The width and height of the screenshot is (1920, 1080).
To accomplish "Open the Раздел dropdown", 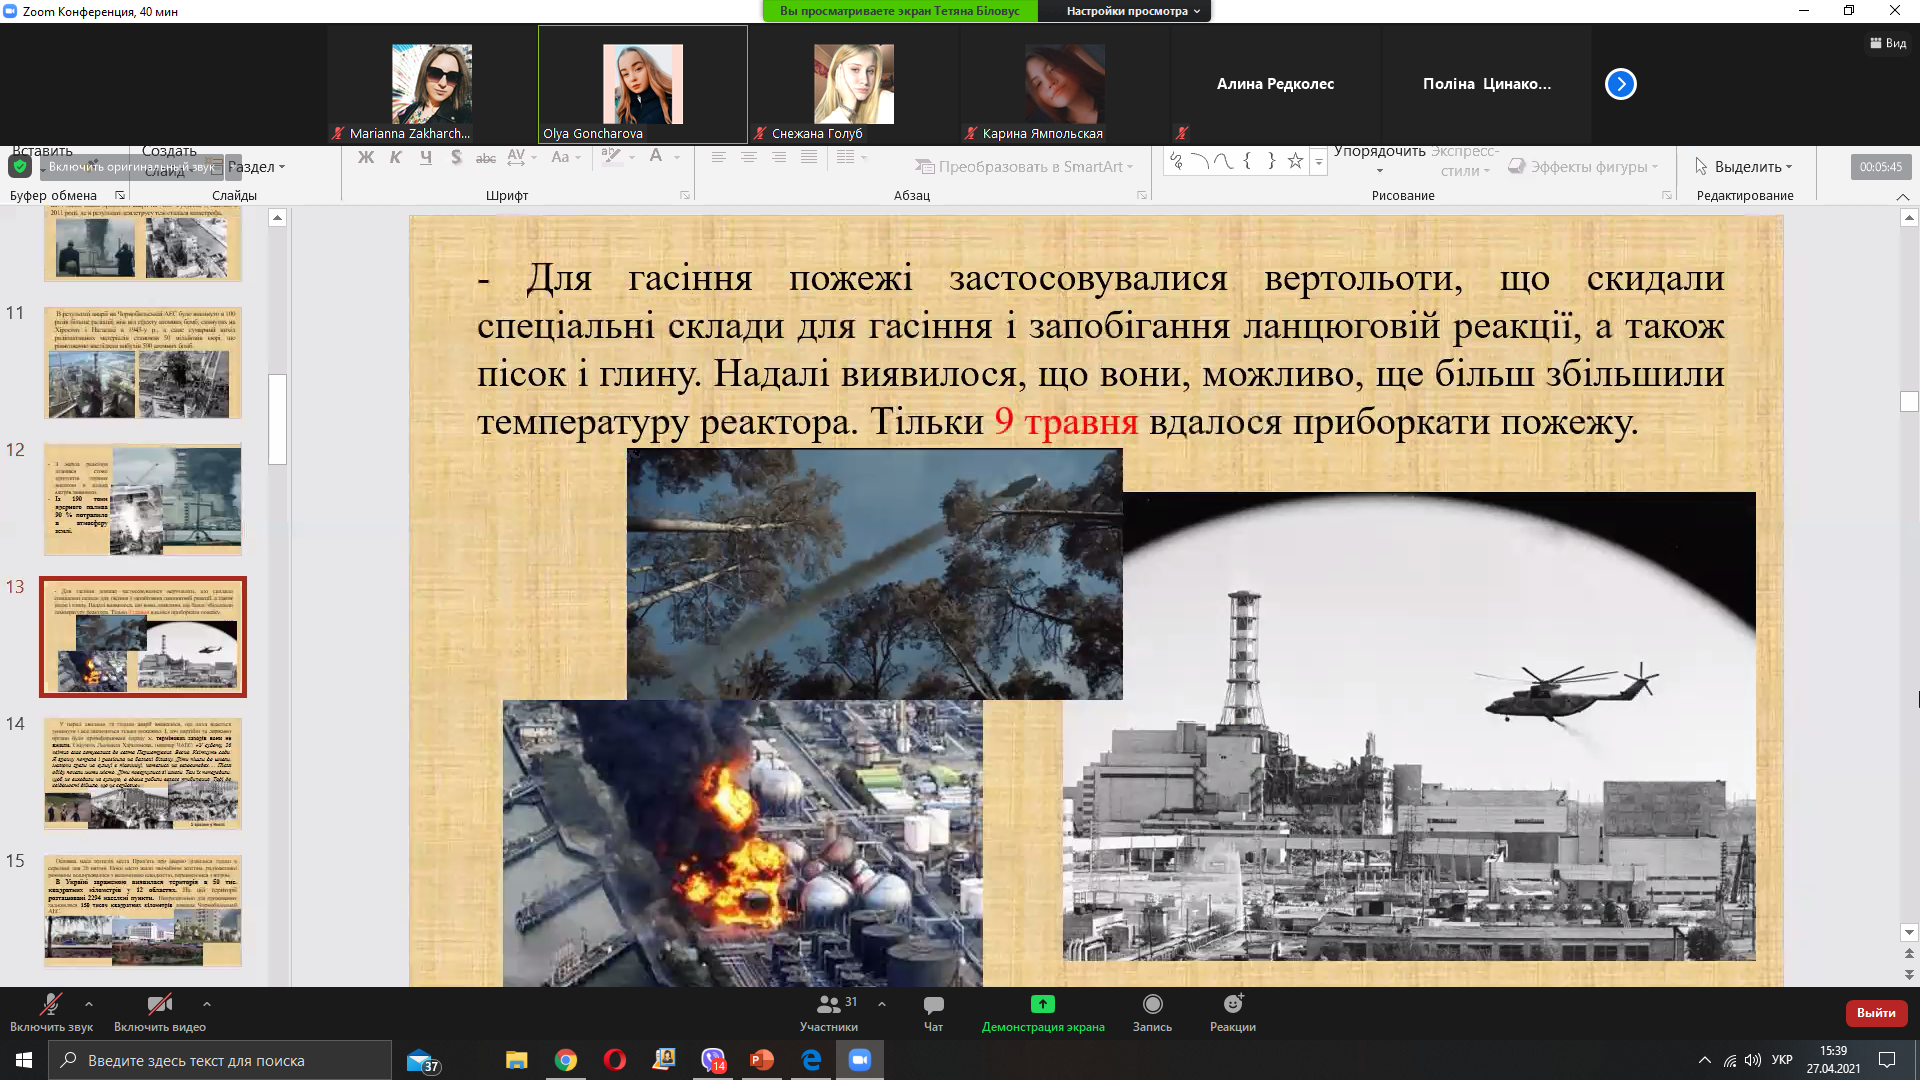I will 257,167.
